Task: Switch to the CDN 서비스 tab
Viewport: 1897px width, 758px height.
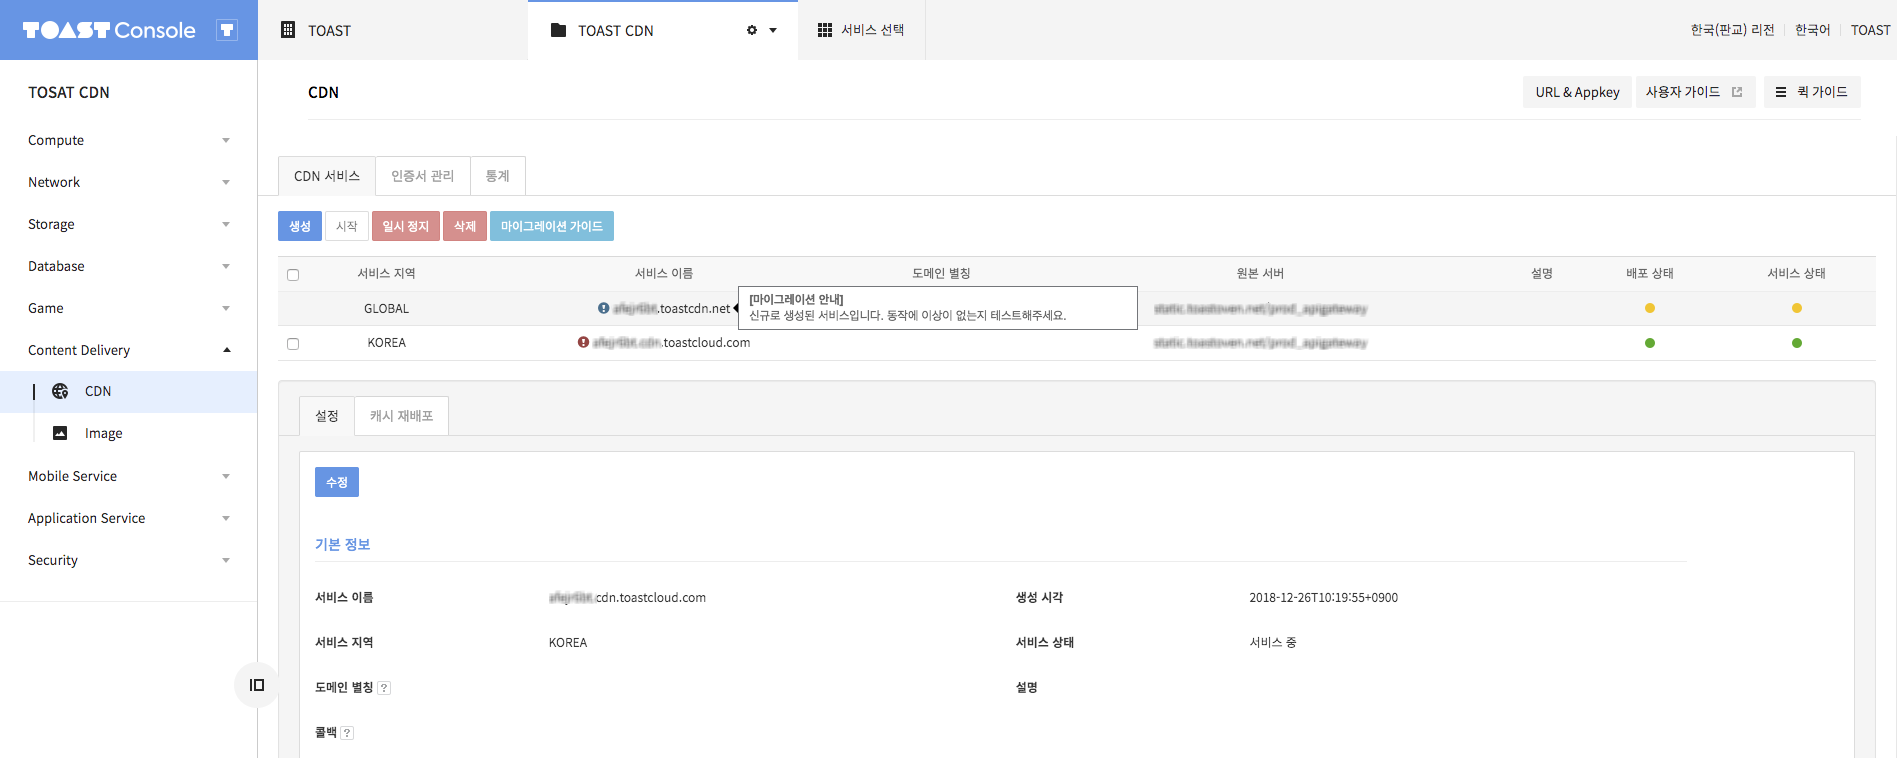Action: pyautogui.click(x=327, y=176)
